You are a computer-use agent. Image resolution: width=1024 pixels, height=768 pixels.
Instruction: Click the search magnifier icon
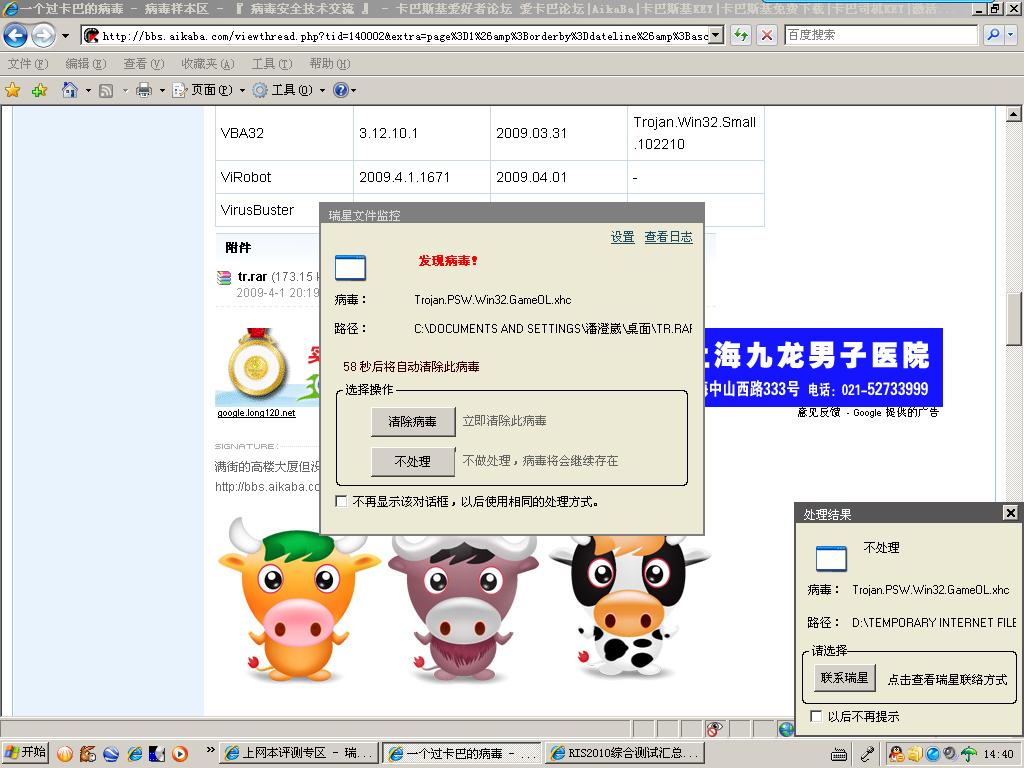(x=993, y=35)
